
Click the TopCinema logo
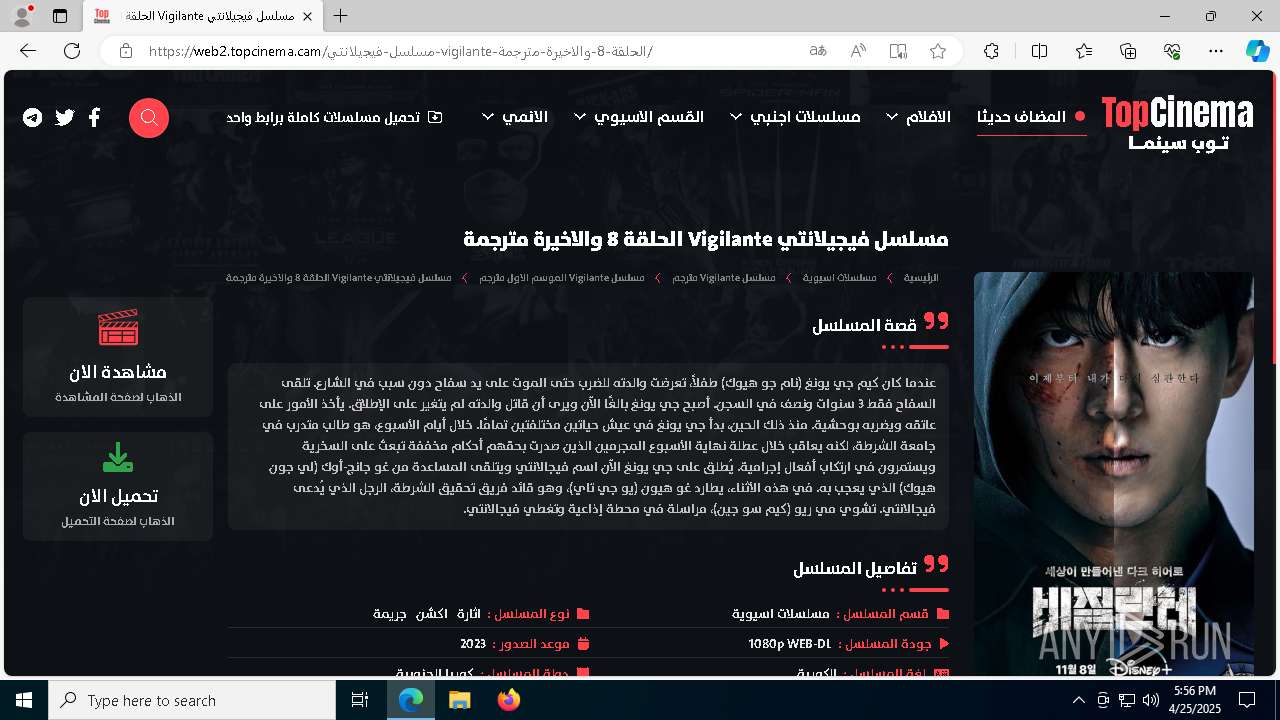[x=1177, y=123]
